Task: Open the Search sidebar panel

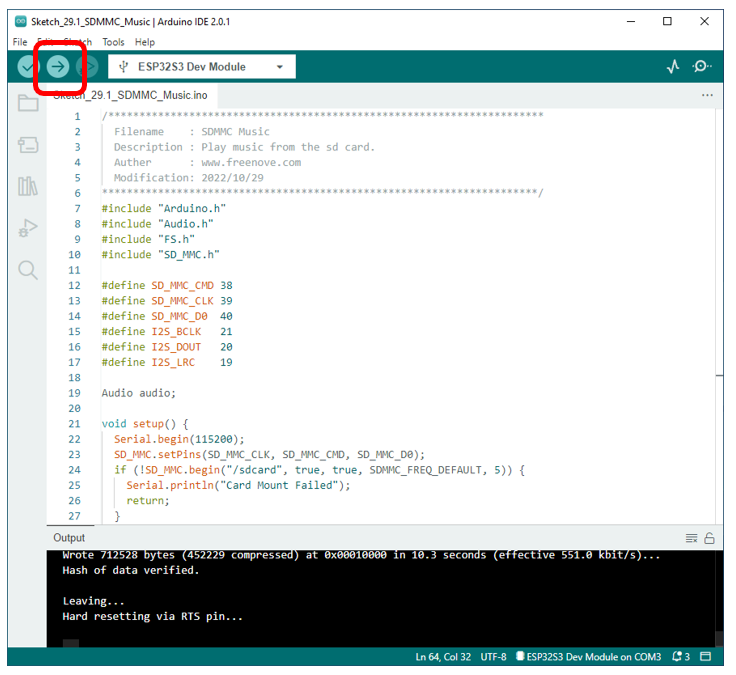Action: (x=28, y=270)
